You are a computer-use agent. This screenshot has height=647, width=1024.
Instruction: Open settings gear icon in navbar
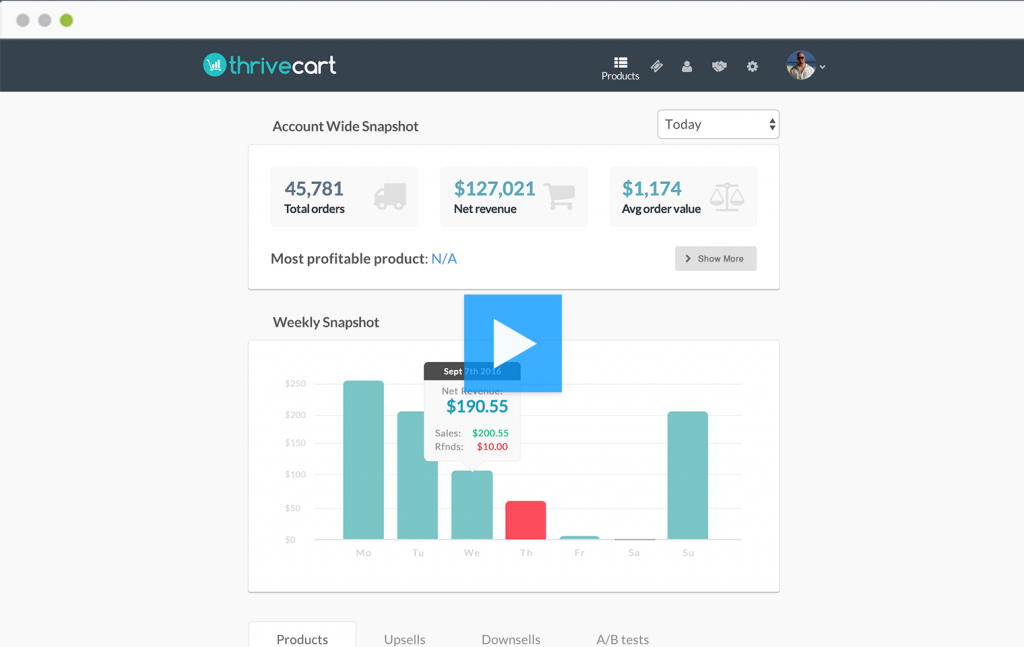pyautogui.click(x=752, y=67)
